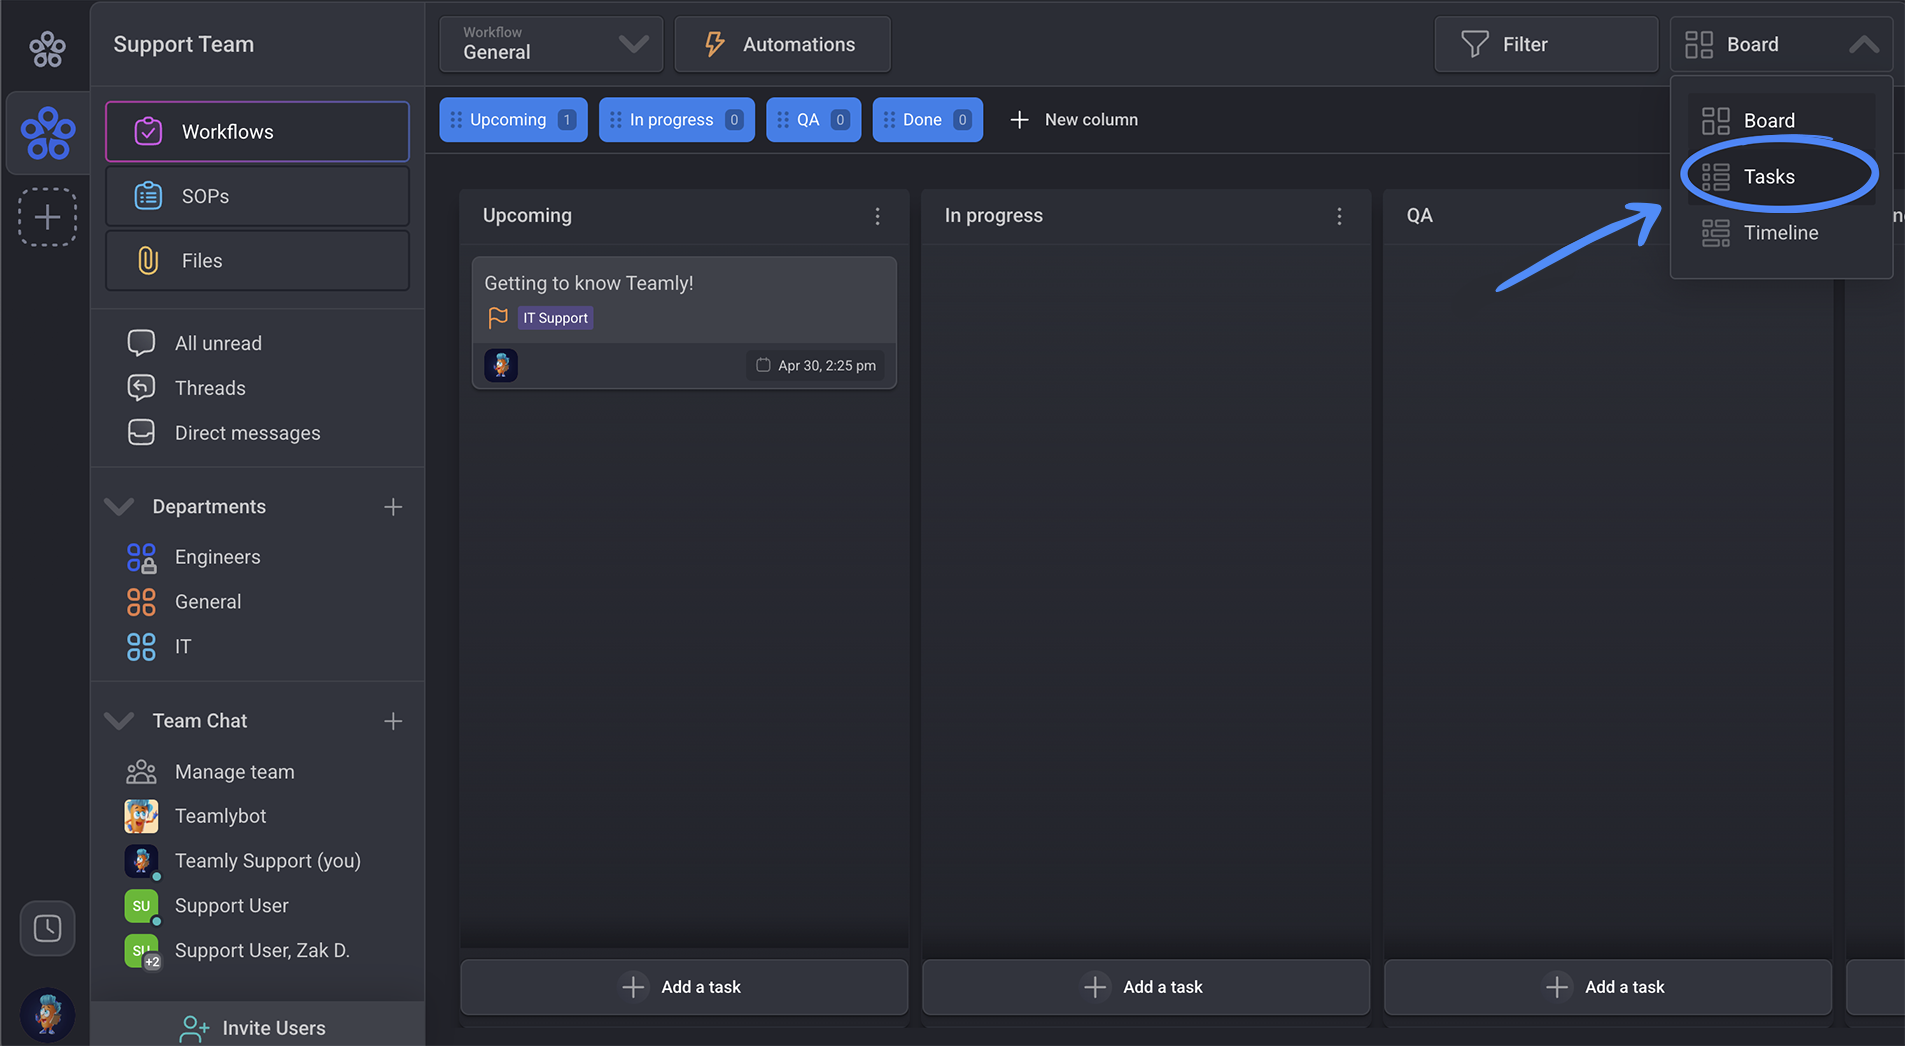
Task: Open Workflows section
Action: [x=257, y=131]
